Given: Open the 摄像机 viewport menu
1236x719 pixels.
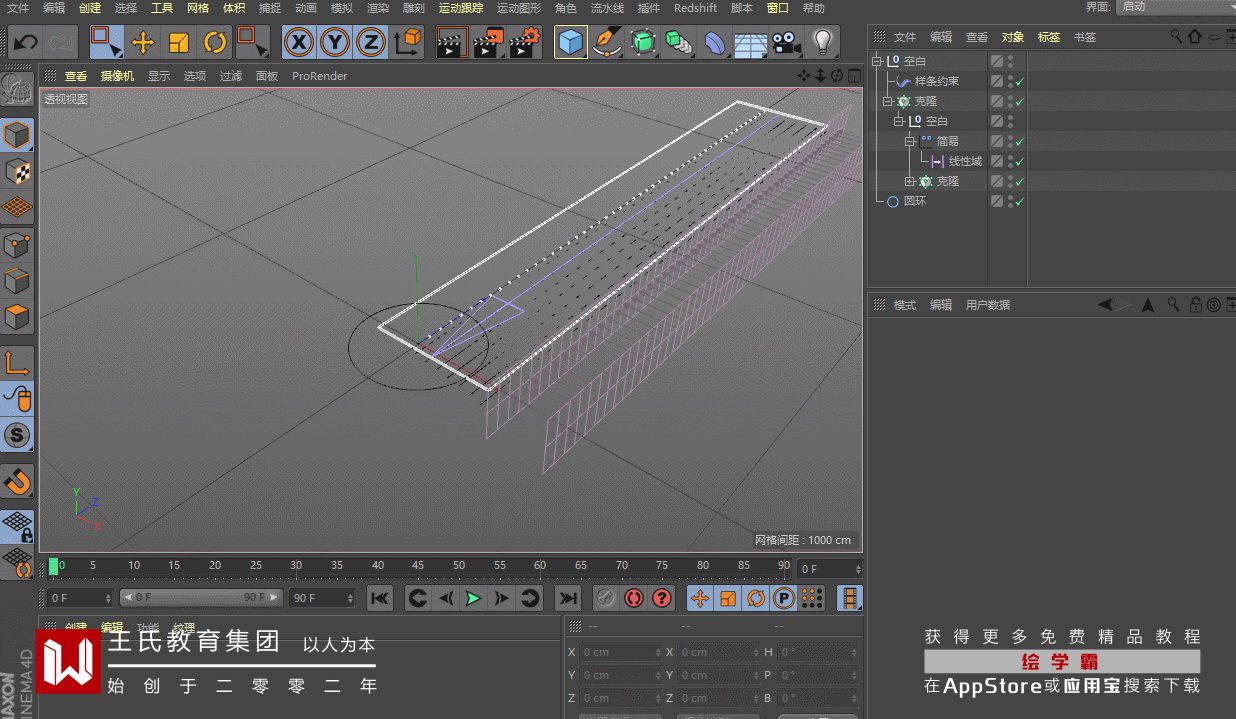Looking at the screenshot, I should pos(117,76).
